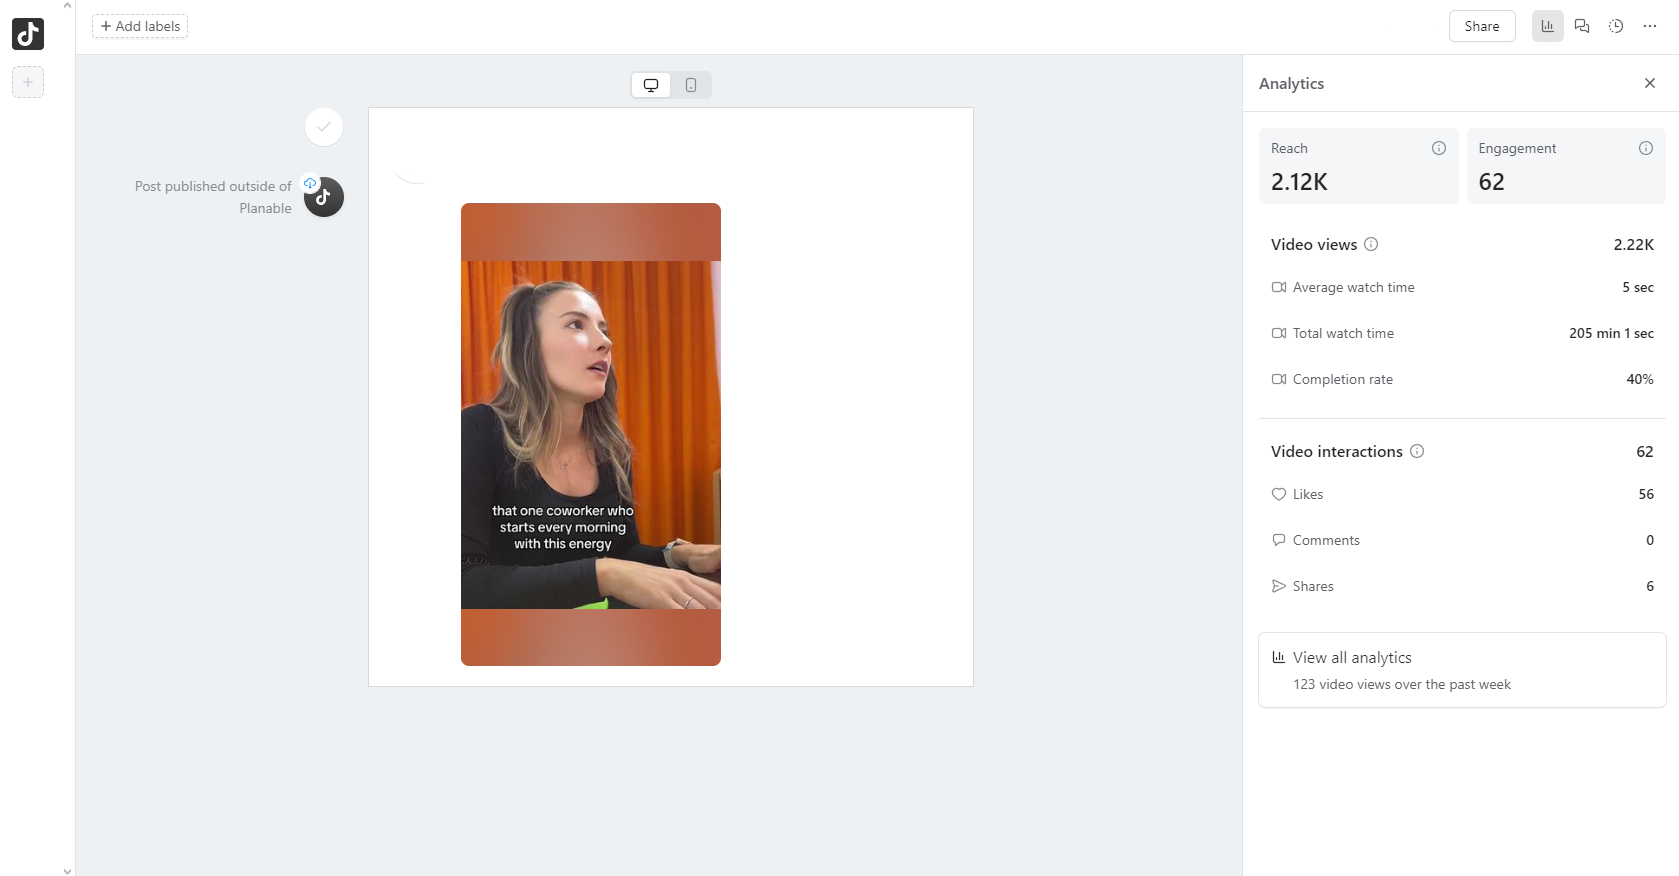The width and height of the screenshot is (1679, 876).
Task: Click the Share button
Action: point(1481,26)
